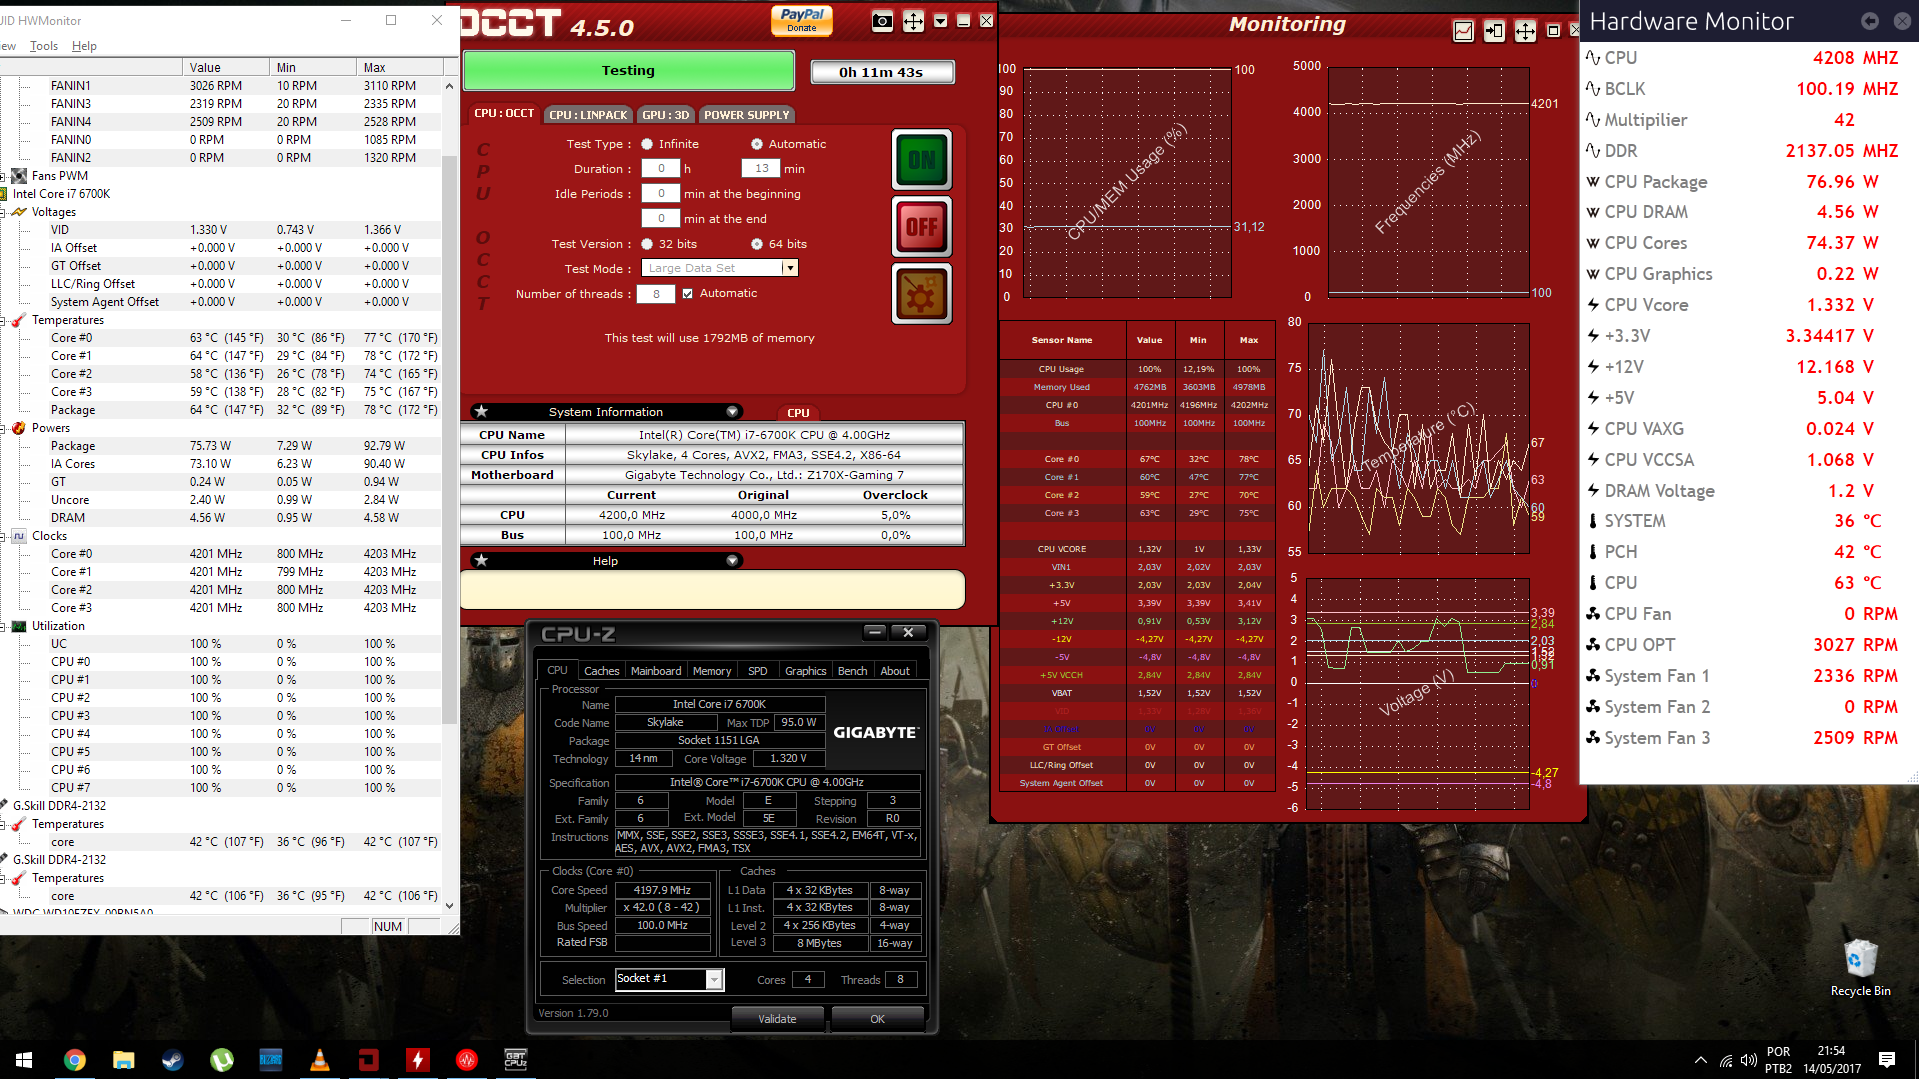Screen dimensions: 1919x1079
Task: Open the Graphics tab in CPU-Z
Action: tap(805, 671)
